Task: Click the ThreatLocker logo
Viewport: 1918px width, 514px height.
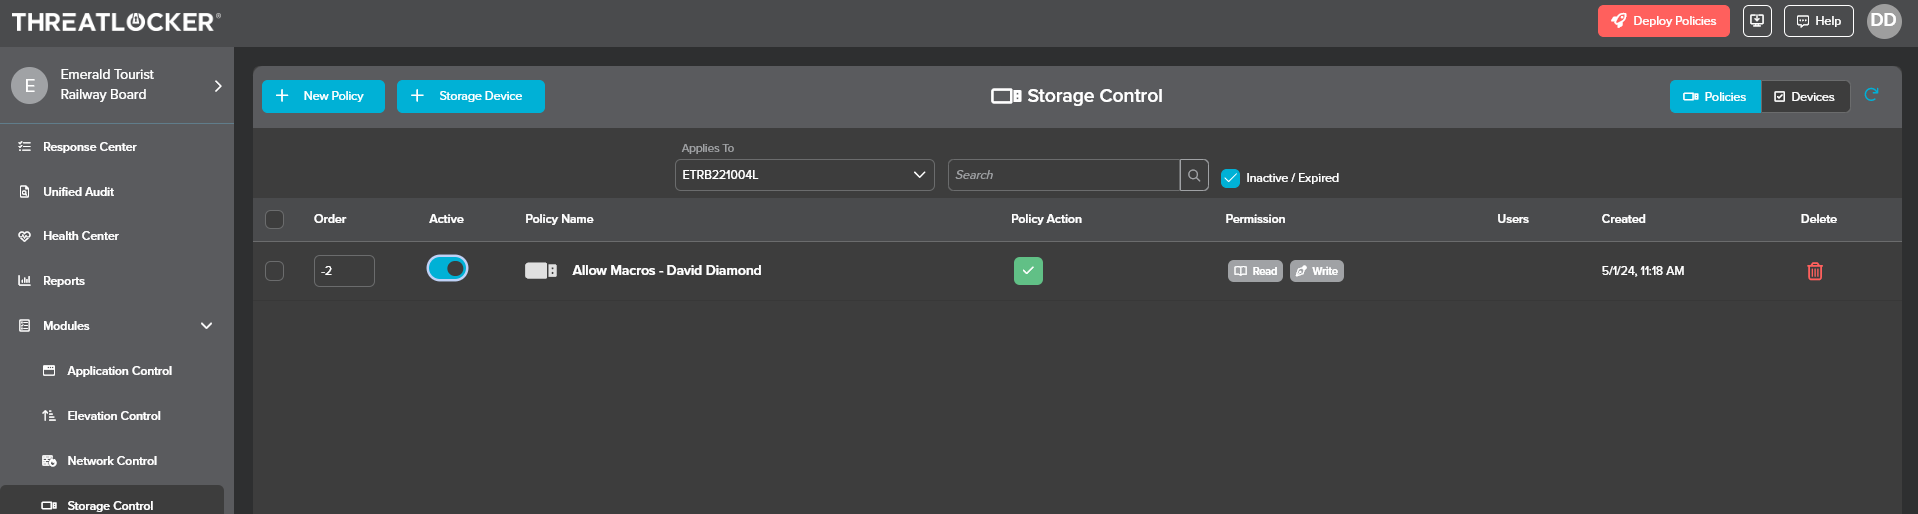Action: [116, 22]
